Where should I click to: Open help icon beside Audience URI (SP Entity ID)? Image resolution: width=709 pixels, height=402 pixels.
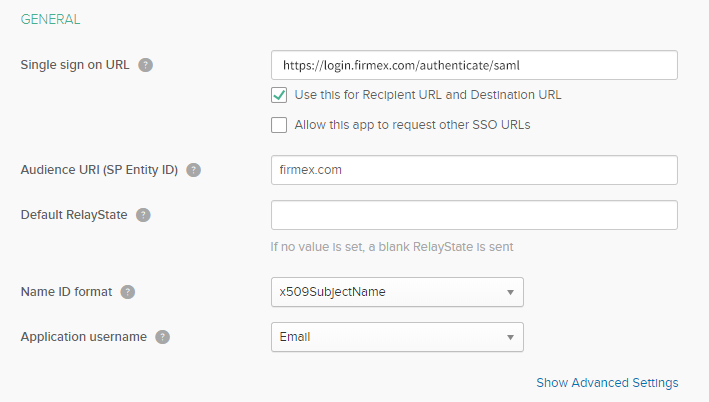coord(194,170)
